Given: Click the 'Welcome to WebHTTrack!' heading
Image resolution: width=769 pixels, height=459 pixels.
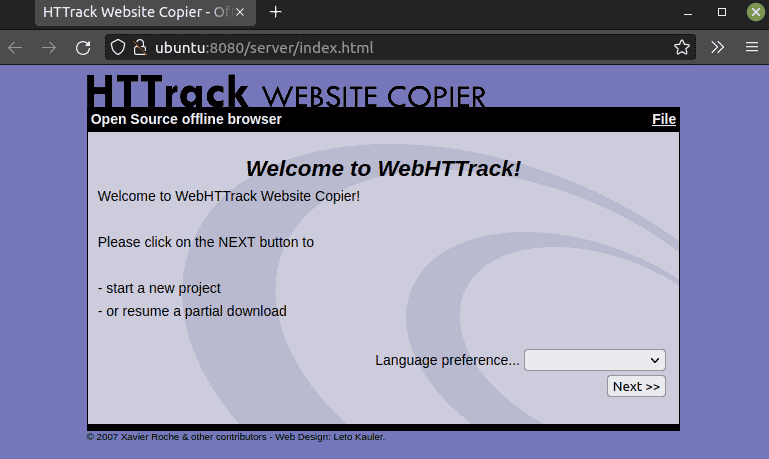Looking at the screenshot, I should [383, 169].
